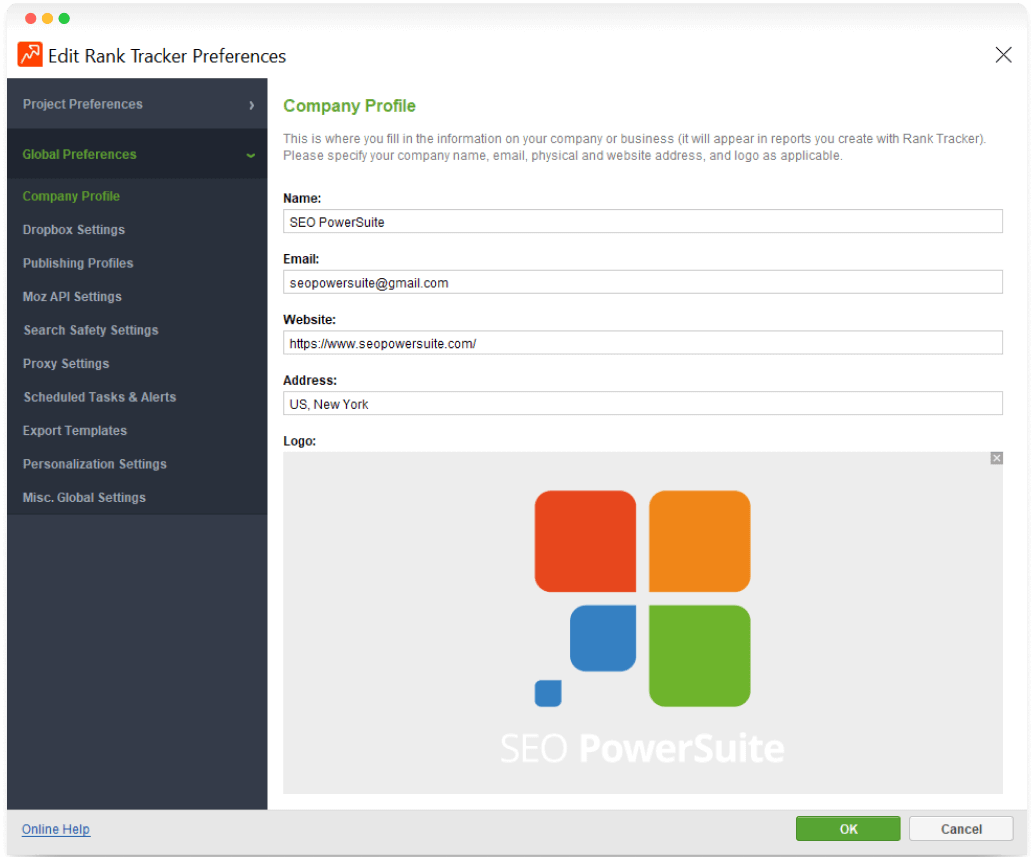Close the preferences dialog with the X

click(1003, 55)
